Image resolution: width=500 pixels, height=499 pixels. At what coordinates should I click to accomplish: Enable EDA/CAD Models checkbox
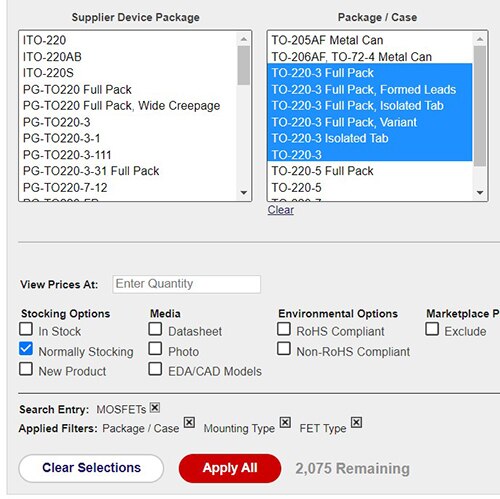pyautogui.click(x=155, y=369)
